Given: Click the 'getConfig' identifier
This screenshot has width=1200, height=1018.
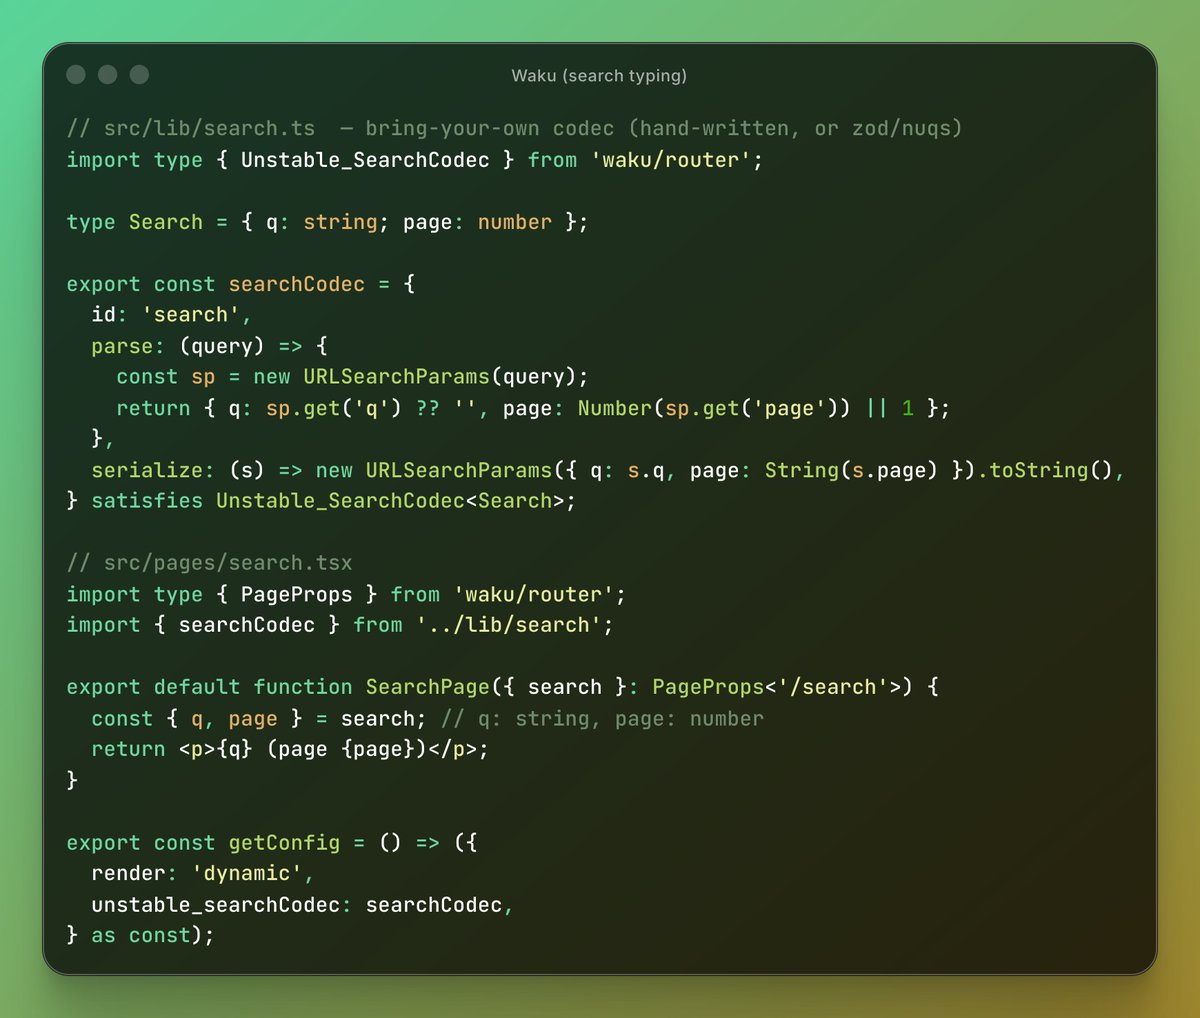Looking at the screenshot, I should coord(284,843).
